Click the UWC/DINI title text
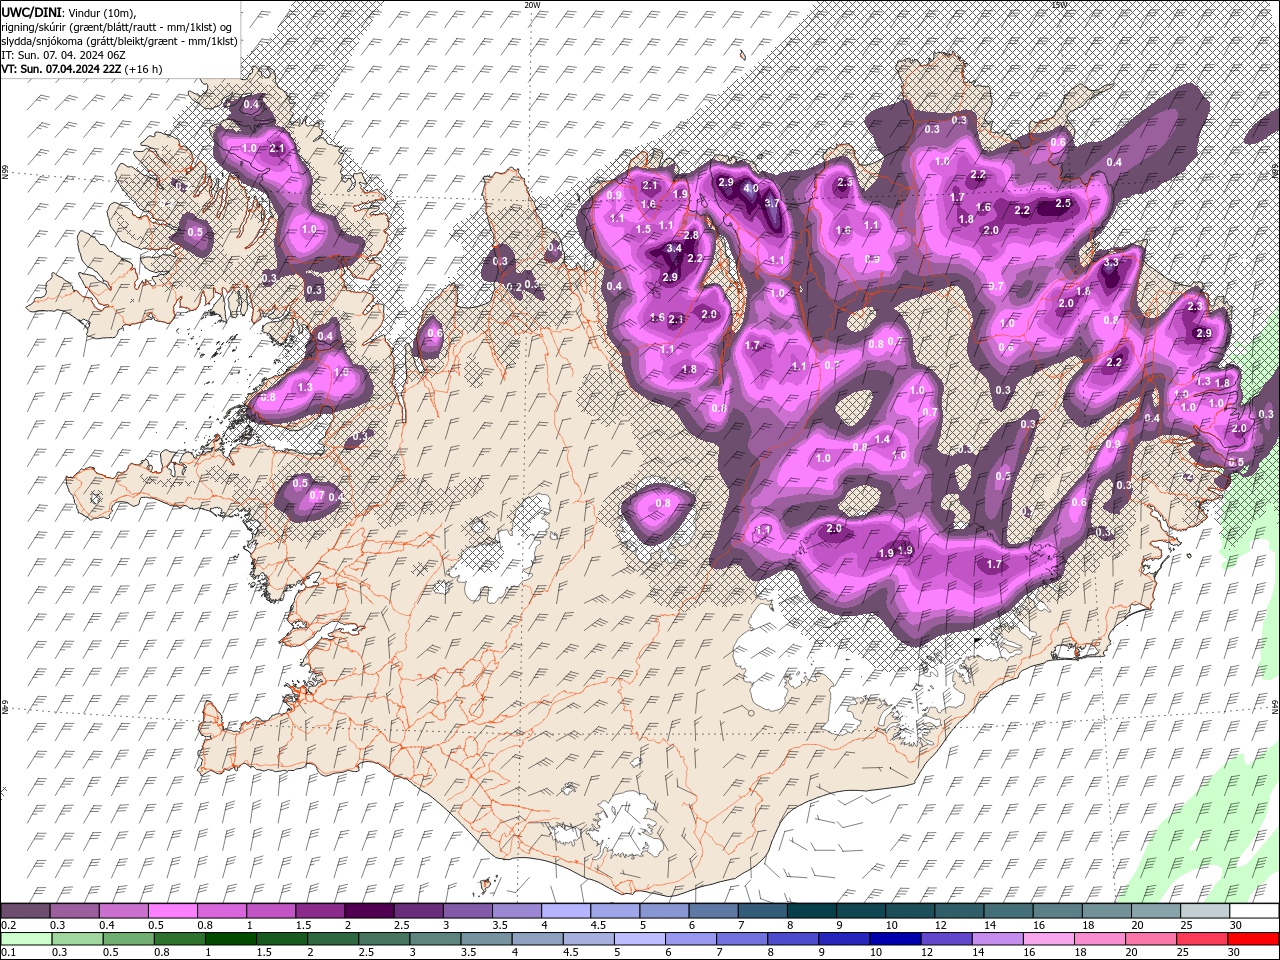The height and width of the screenshot is (960, 1280). (x=31, y=11)
